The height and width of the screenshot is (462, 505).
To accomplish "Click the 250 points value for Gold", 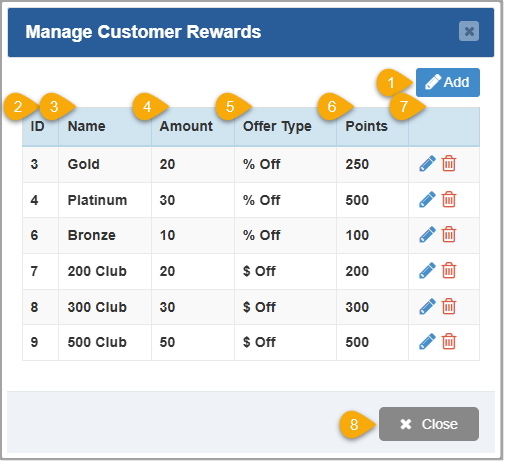I will [357, 164].
